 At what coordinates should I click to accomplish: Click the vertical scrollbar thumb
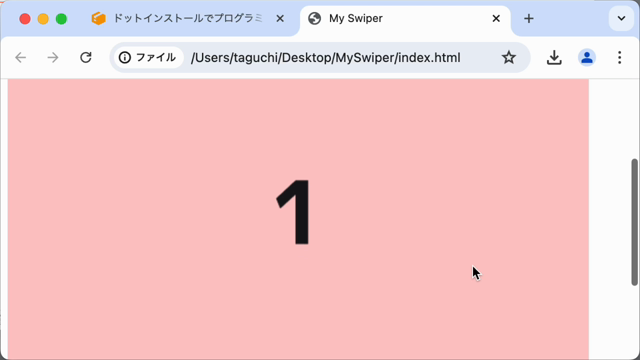tap(634, 222)
